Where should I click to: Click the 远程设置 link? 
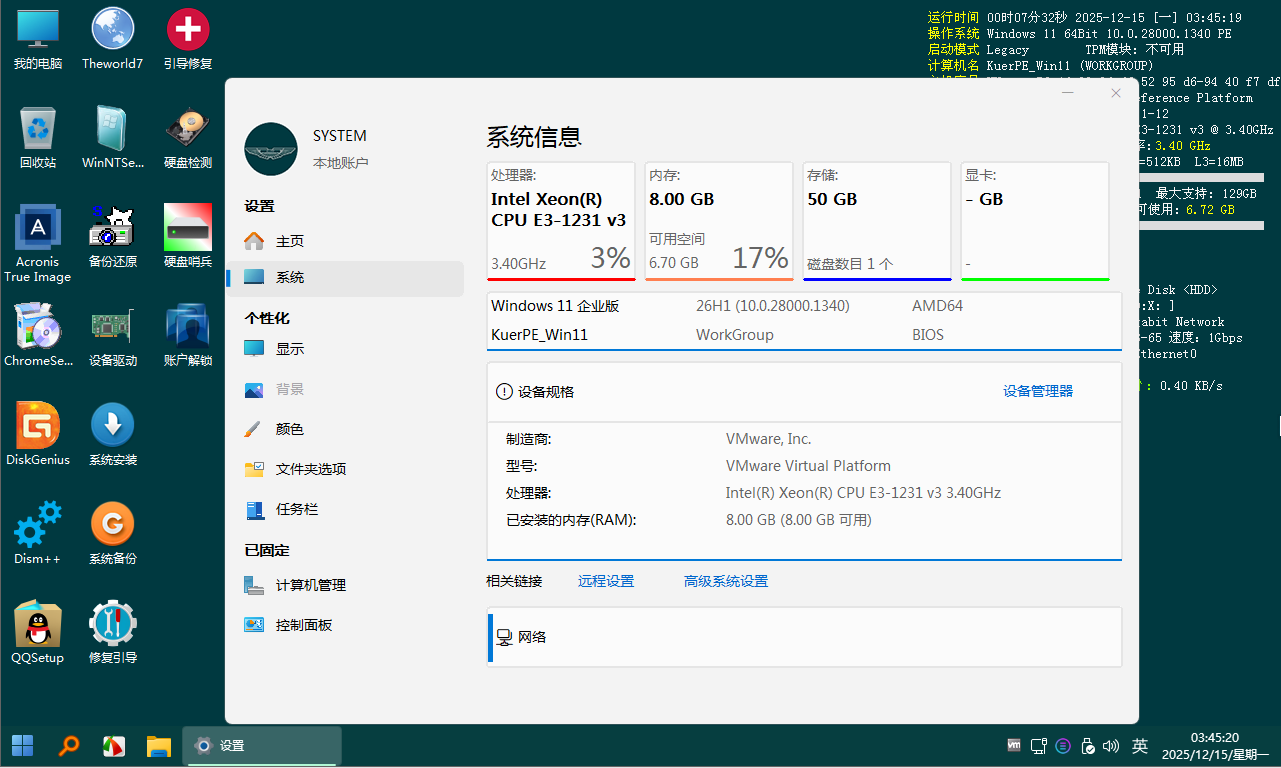(605, 581)
